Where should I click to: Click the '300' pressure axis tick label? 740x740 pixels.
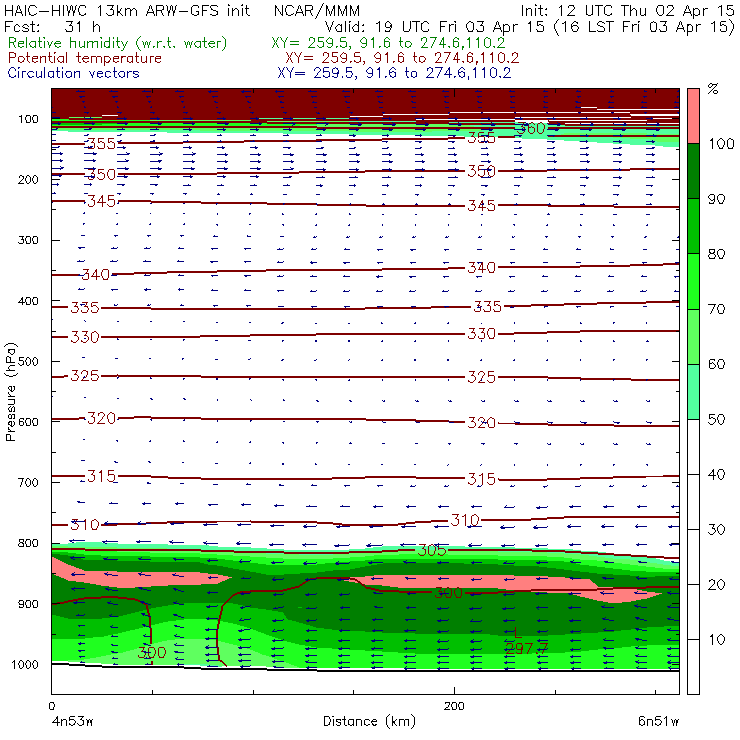tap(28, 240)
